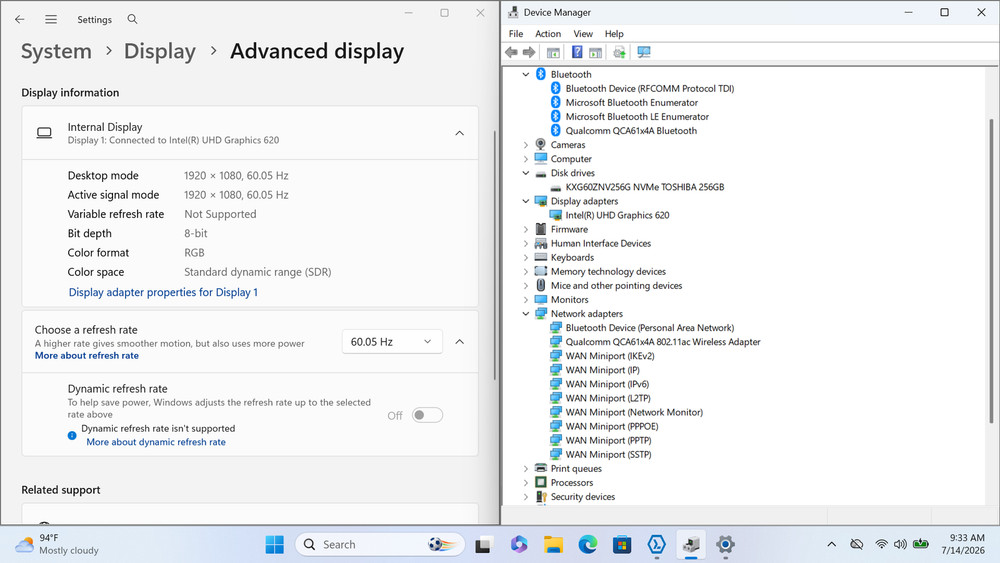This screenshot has width=1000, height=563.
Task: Click the PowerShell-style taskbar app icon
Action: [x=656, y=545]
